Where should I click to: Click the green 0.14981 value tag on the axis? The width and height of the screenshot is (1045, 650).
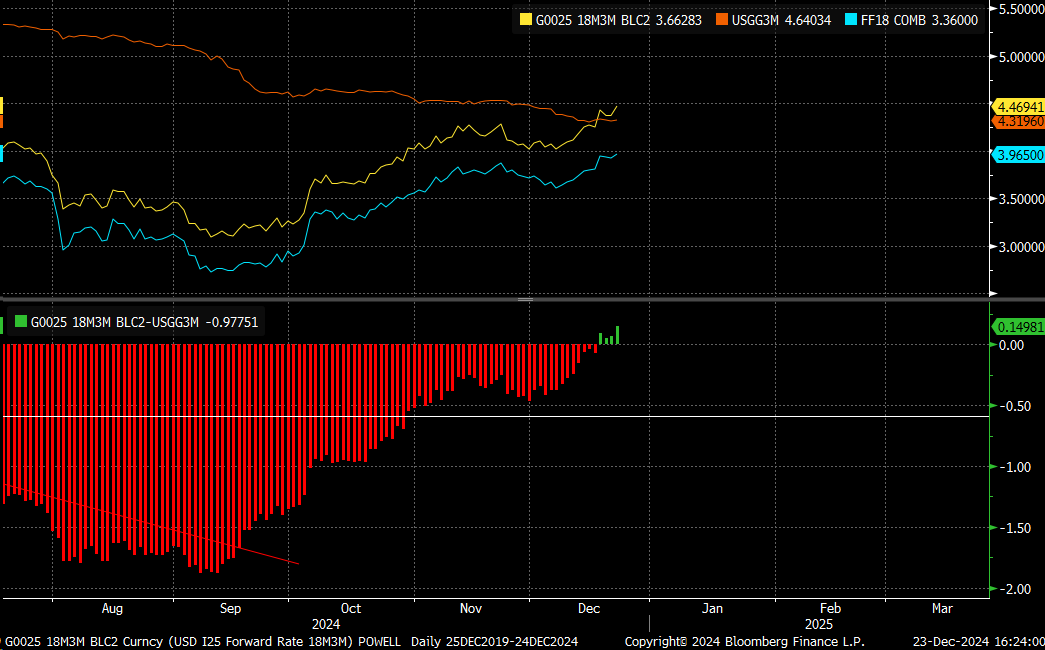click(x=1018, y=327)
